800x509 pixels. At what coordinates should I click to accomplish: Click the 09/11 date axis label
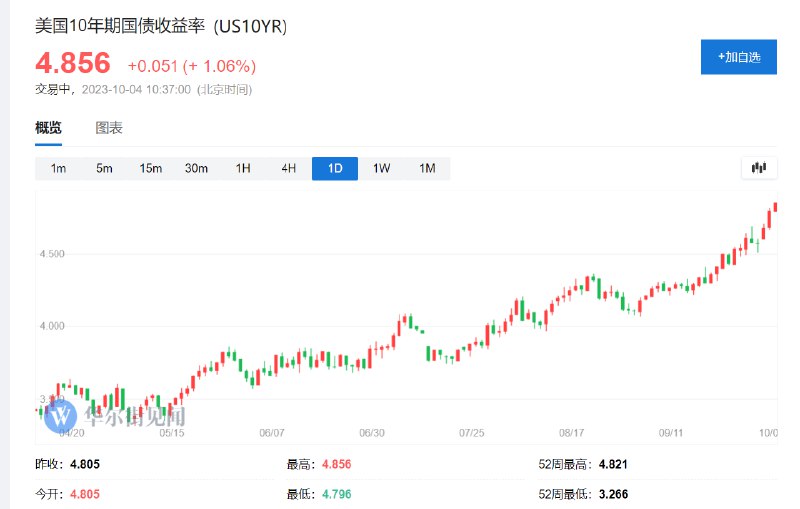tap(671, 433)
